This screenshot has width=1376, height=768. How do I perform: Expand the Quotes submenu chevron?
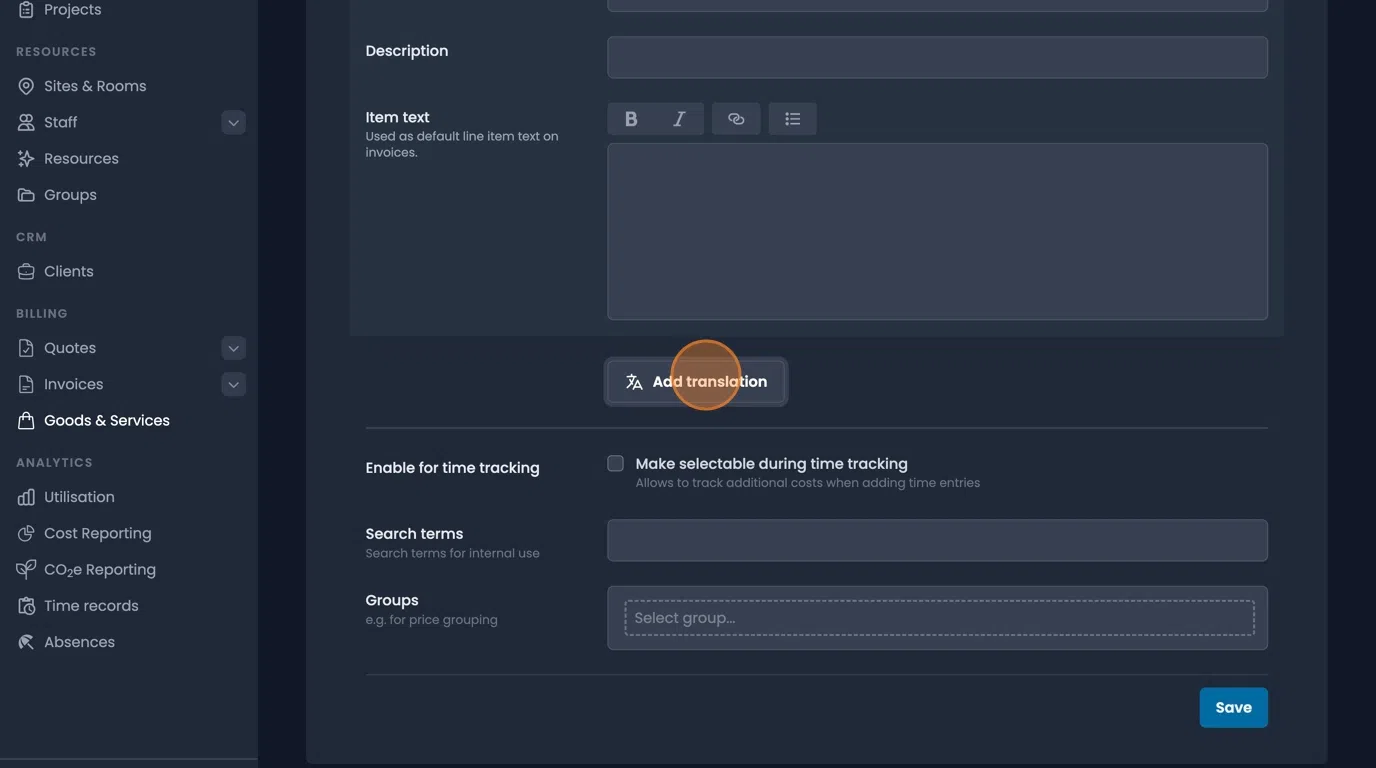click(232, 347)
